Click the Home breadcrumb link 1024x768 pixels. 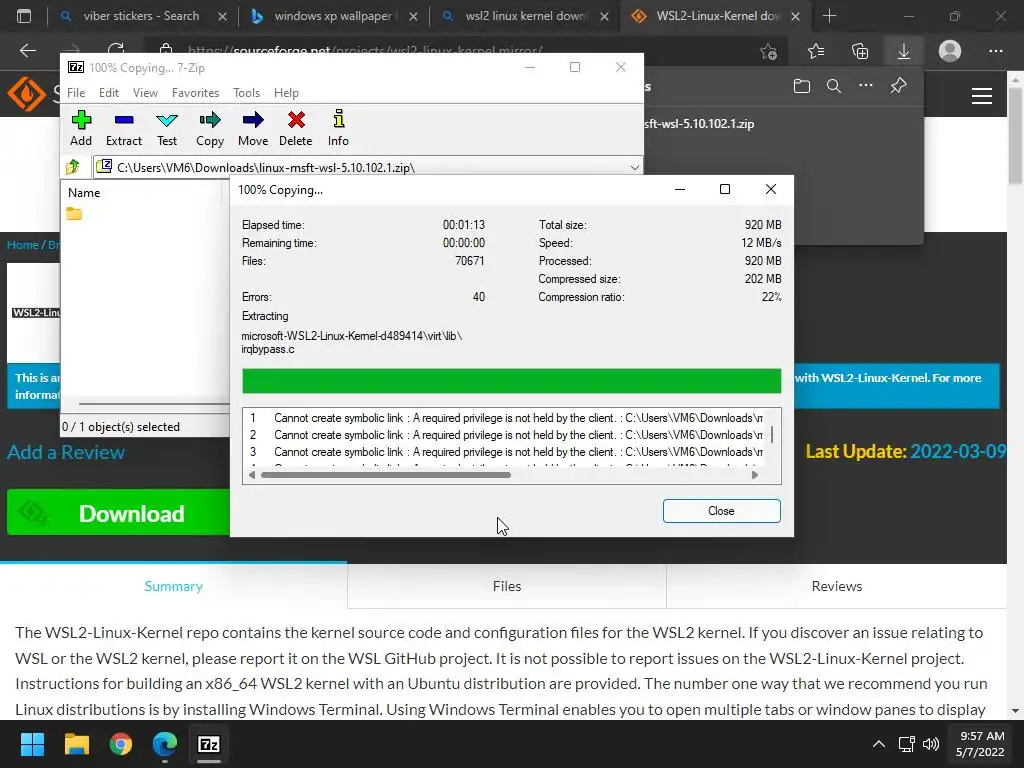tap(22, 245)
